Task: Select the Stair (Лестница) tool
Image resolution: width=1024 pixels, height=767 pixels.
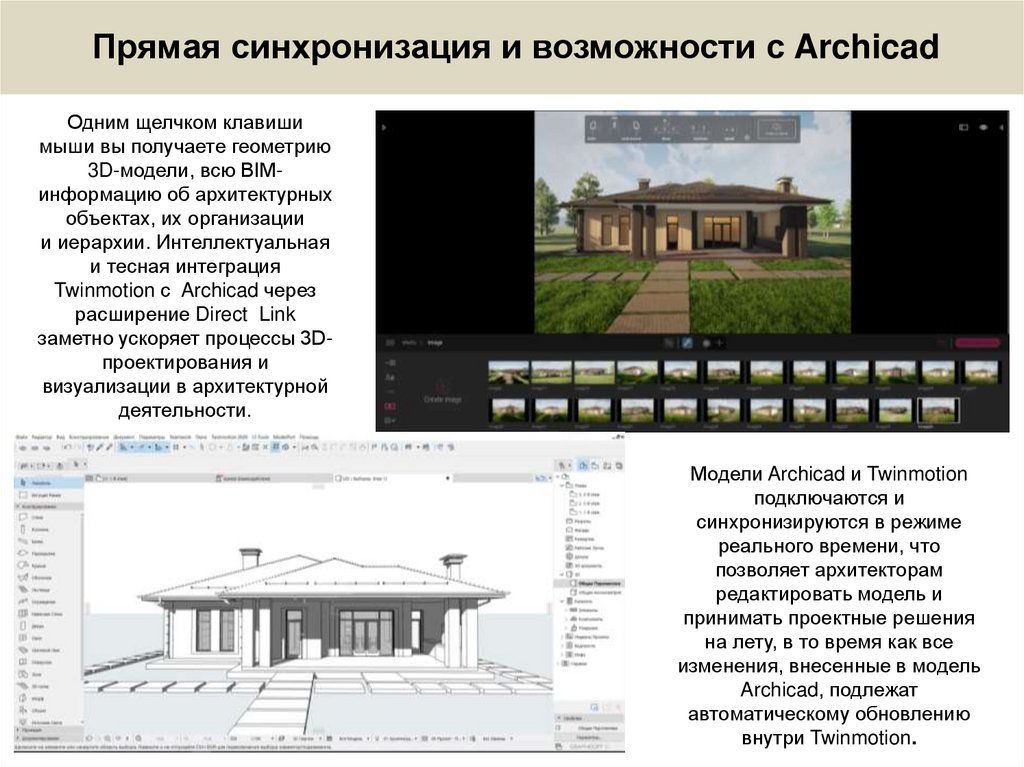Action: [49, 590]
